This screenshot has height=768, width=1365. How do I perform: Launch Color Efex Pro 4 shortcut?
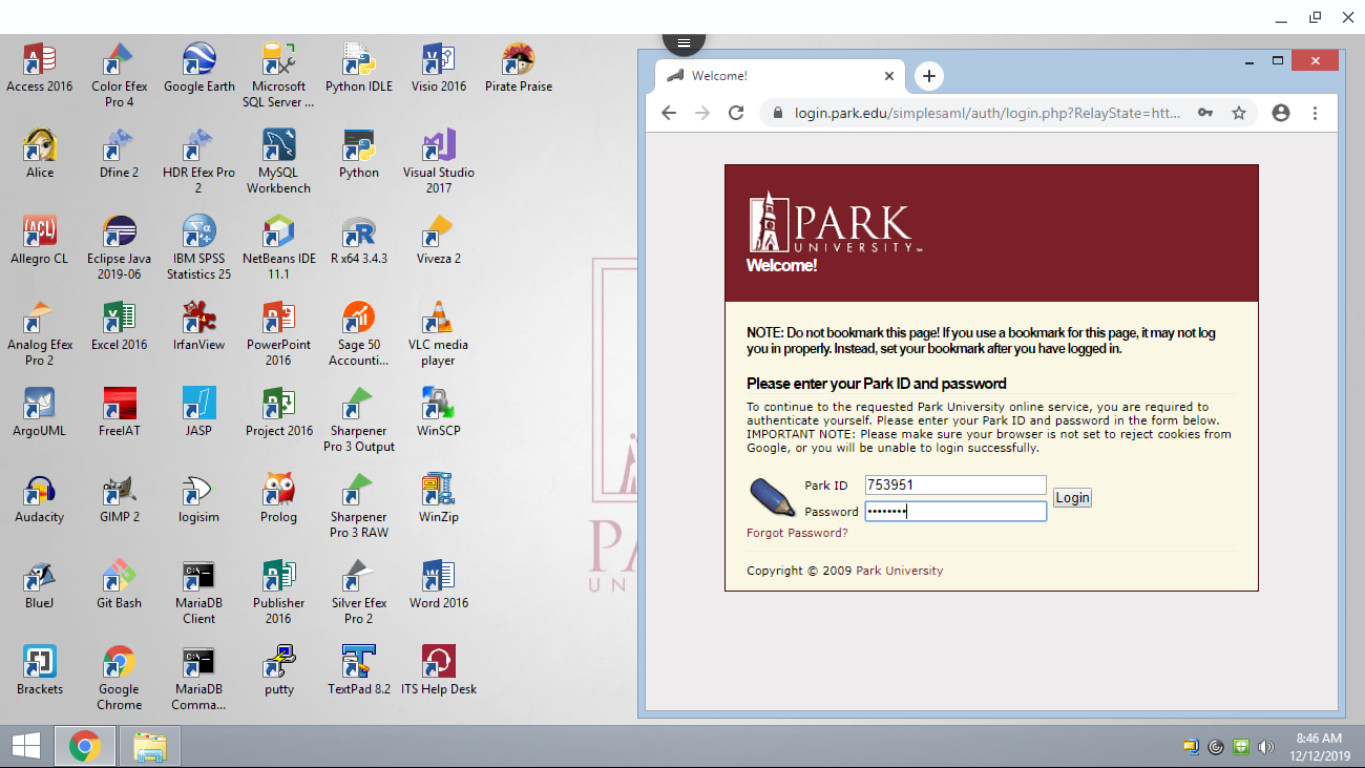[119, 75]
